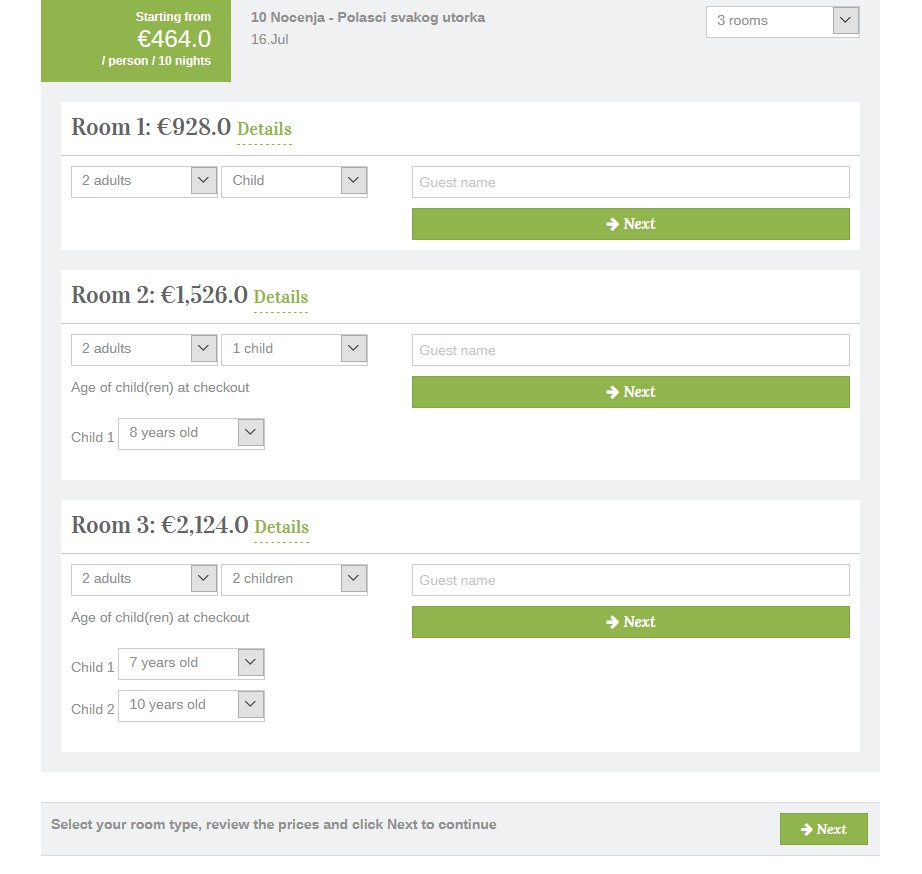Viewport: 922px width, 874px height.
Task: Click the bottom Next button to continue
Action: pyautogui.click(x=823, y=829)
